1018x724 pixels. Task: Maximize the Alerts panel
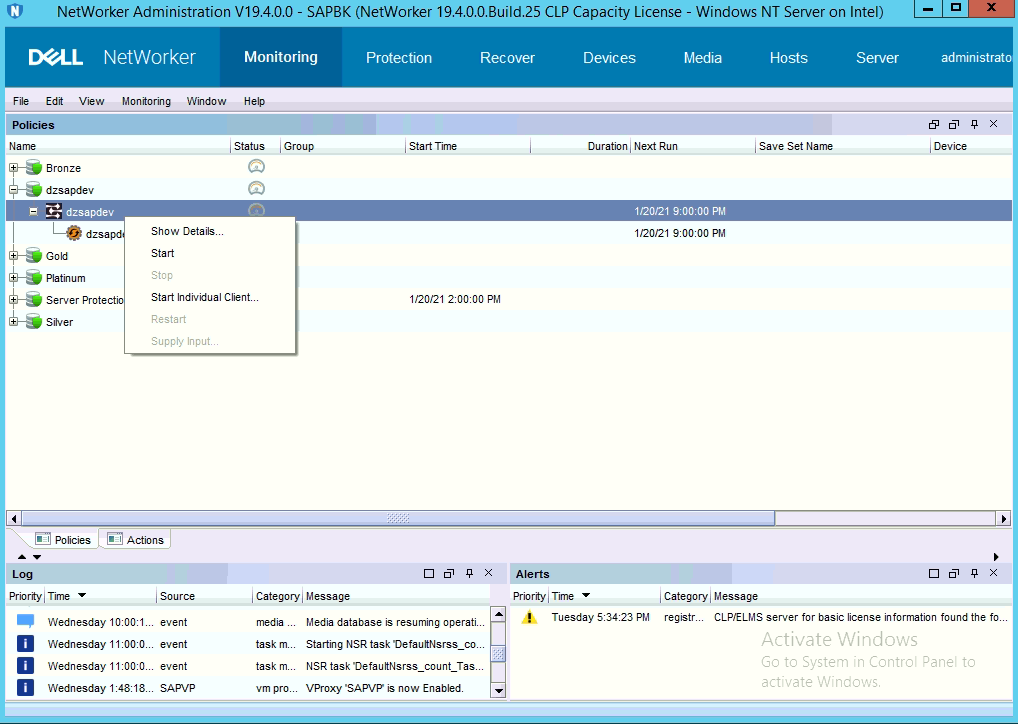click(x=933, y=574)
